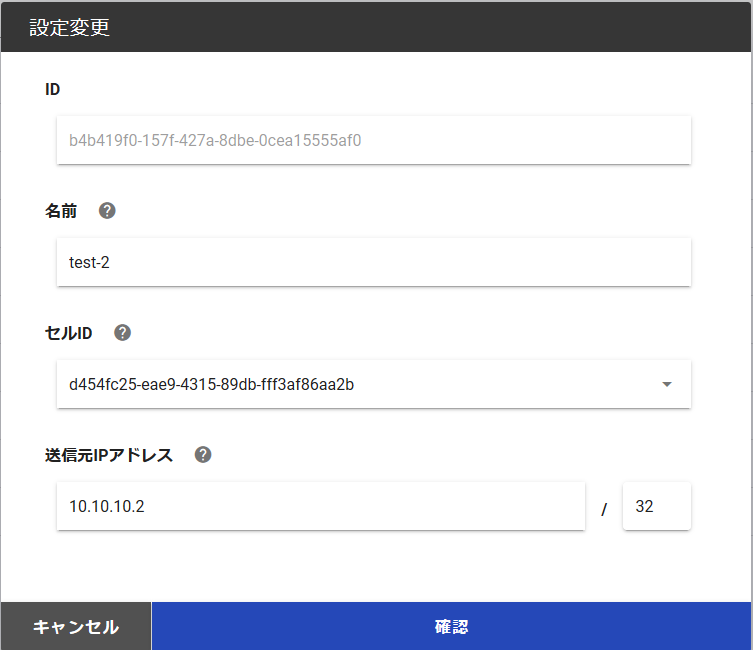The height and width of the screenshot is (650, 753).
Task: Focus the subnet prefix field showing 32
Action: (657, 506)
